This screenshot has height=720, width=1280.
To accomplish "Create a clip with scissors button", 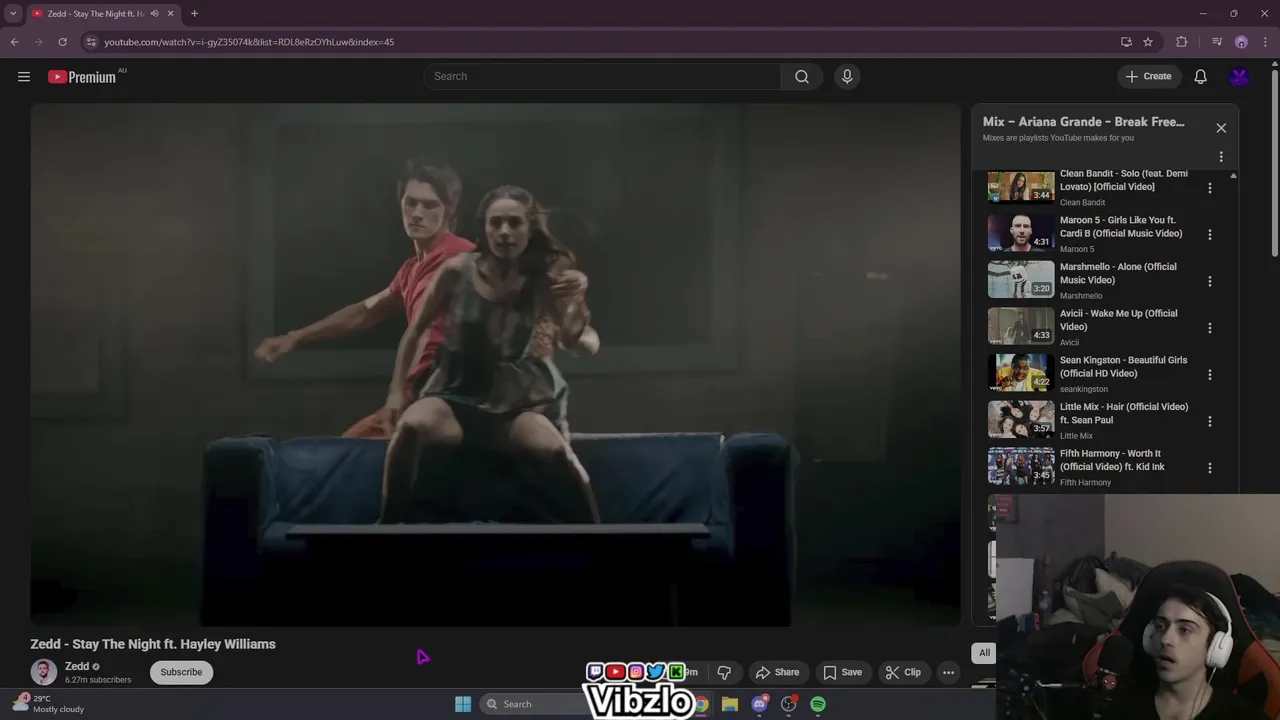I will click(x=903, y=672).
